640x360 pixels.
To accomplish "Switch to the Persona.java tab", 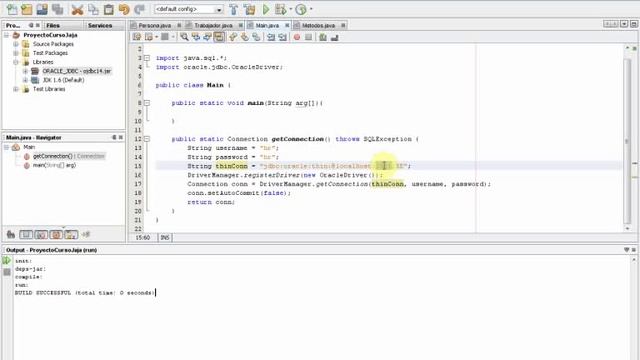I will [155, 25].
